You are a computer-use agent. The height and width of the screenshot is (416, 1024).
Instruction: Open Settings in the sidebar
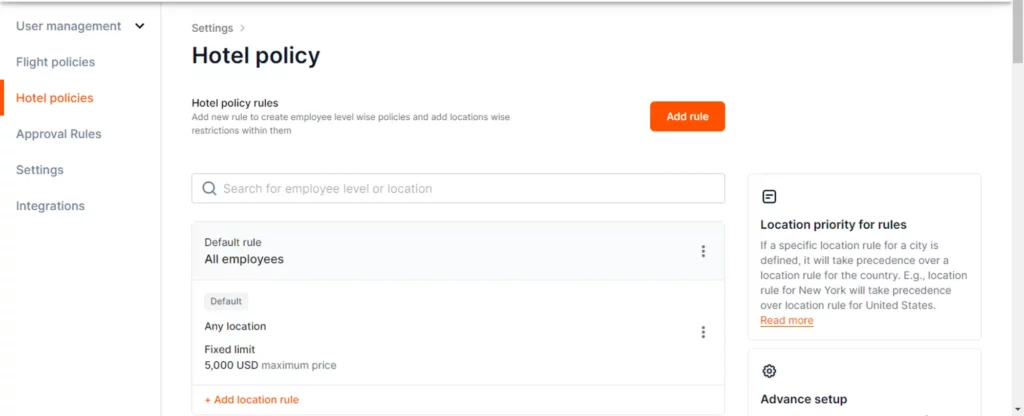[x=40, y=170]
